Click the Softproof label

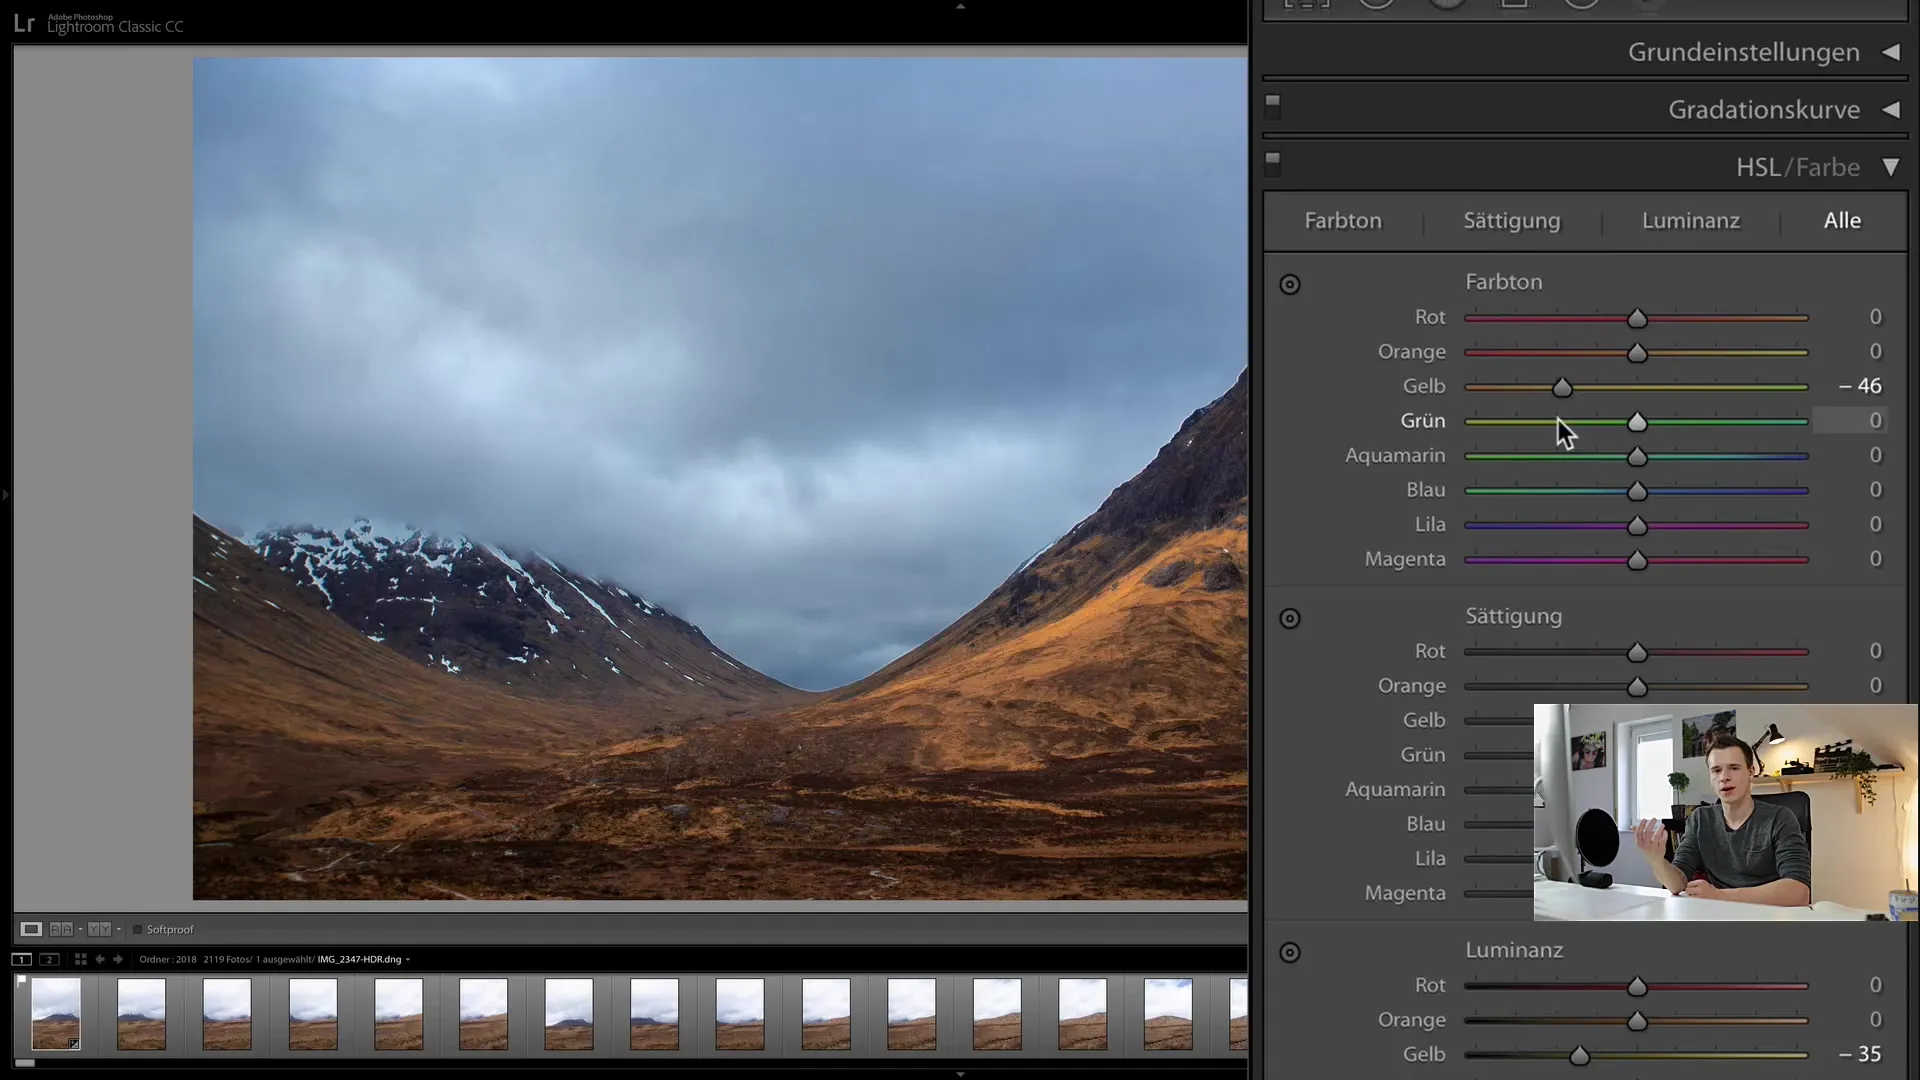[x=170, y=929]
